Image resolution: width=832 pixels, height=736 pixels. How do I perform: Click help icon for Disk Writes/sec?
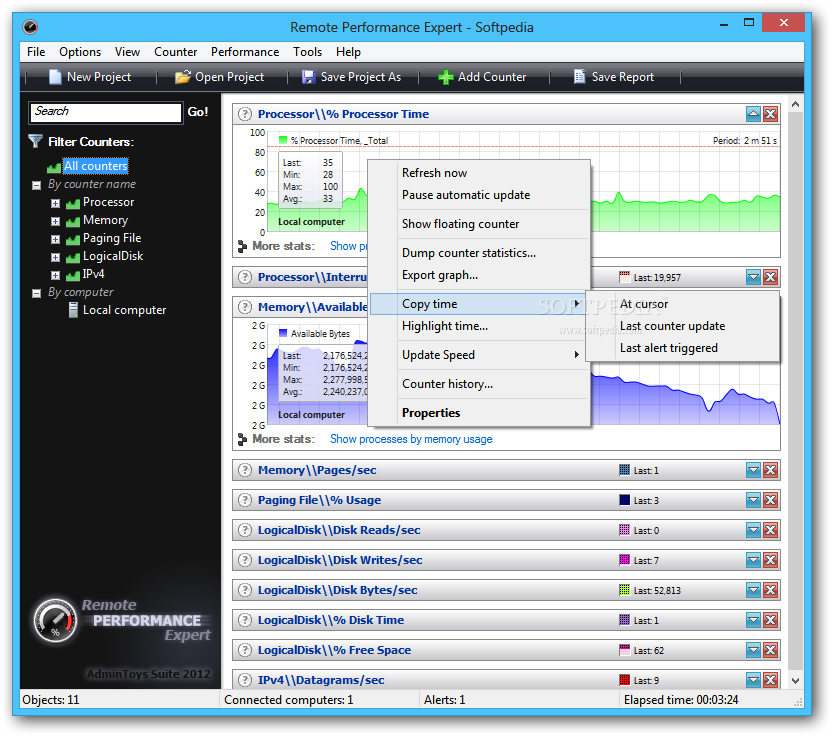coord(245,560)
